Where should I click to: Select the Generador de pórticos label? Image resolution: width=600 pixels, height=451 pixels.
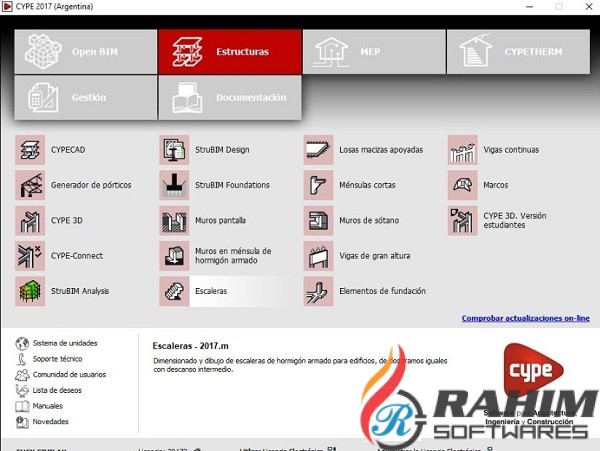tap(91, 185)
